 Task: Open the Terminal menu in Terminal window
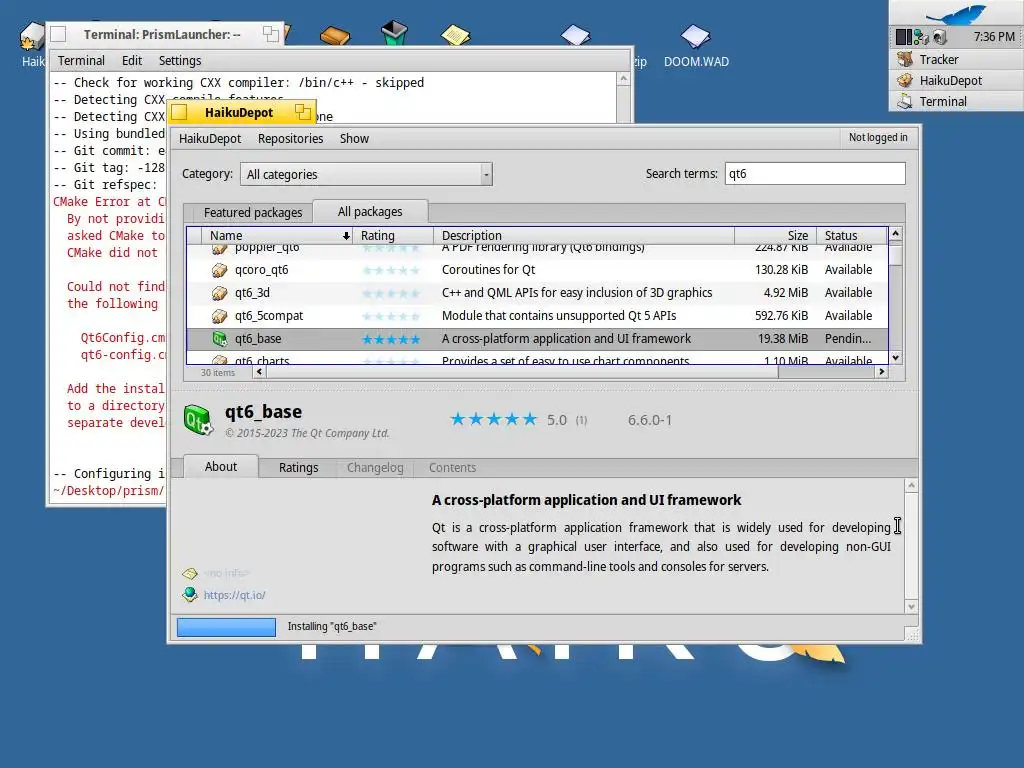pos(81,61)
